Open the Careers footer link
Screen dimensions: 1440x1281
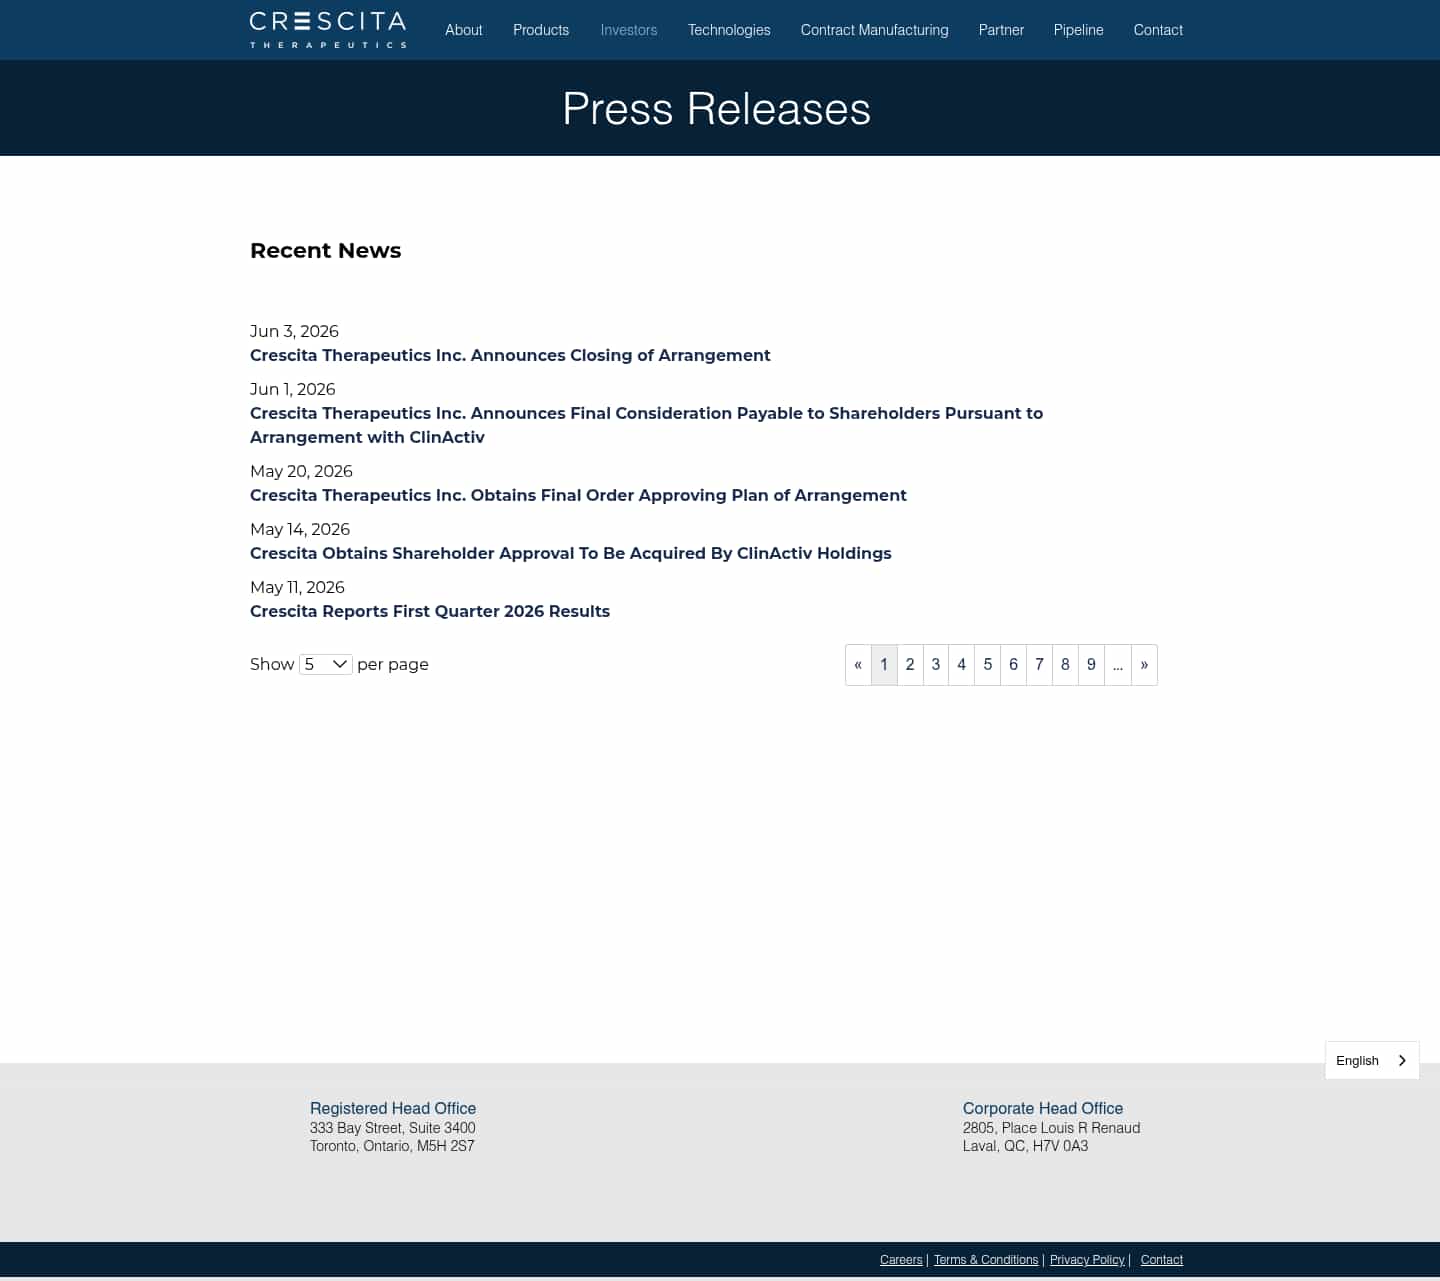[x=901, y=1260]
